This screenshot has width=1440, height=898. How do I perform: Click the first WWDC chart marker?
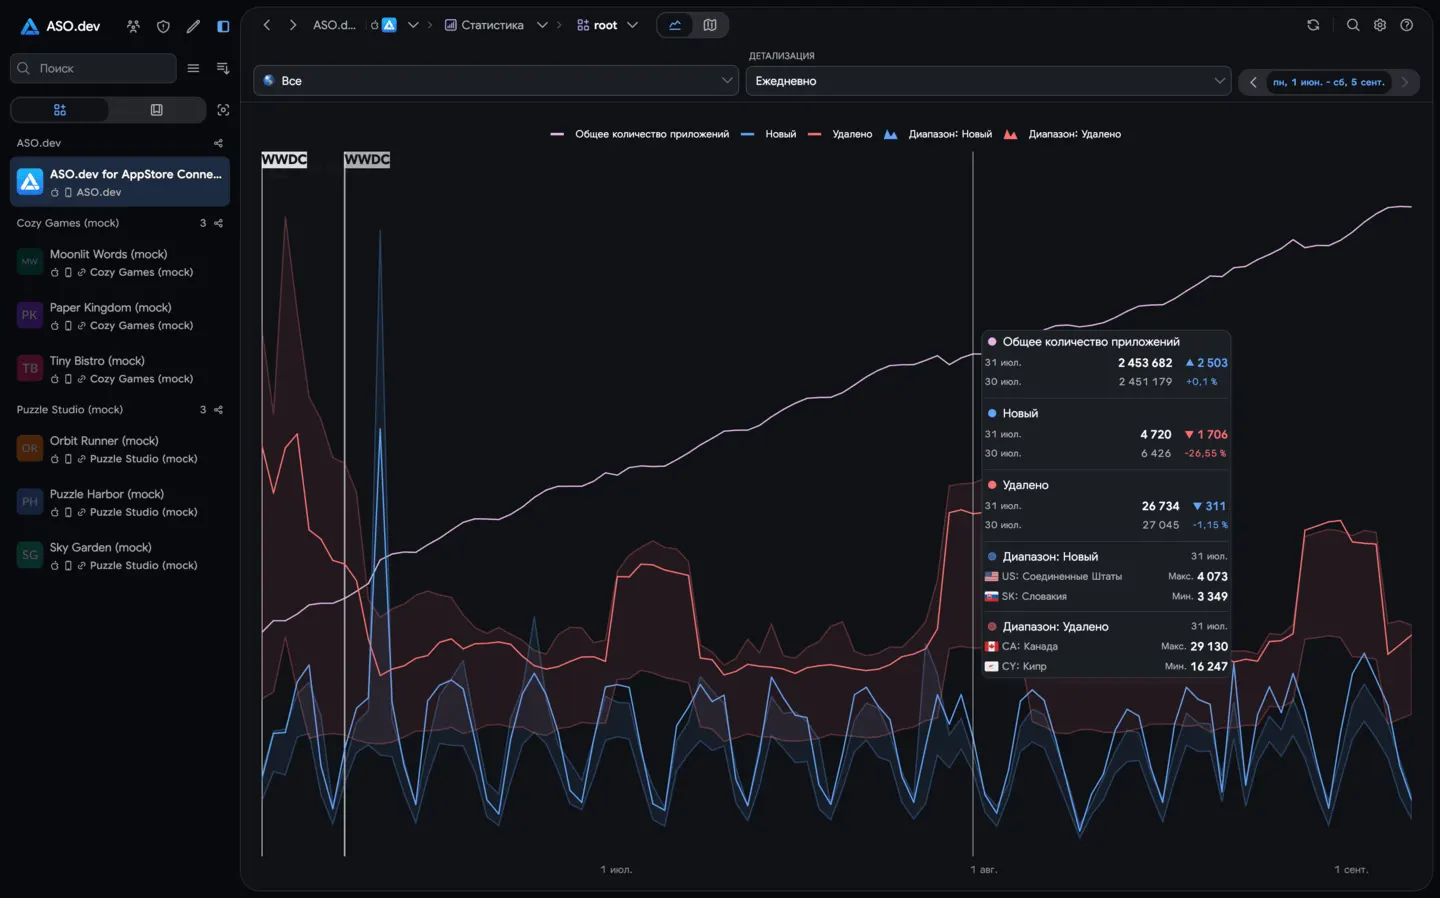(x=284, y=159)
